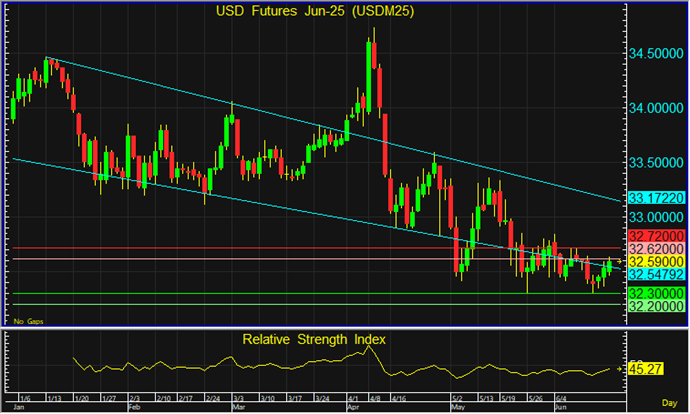Select the red 32.72000 resistance price label

tap(656, 236)
